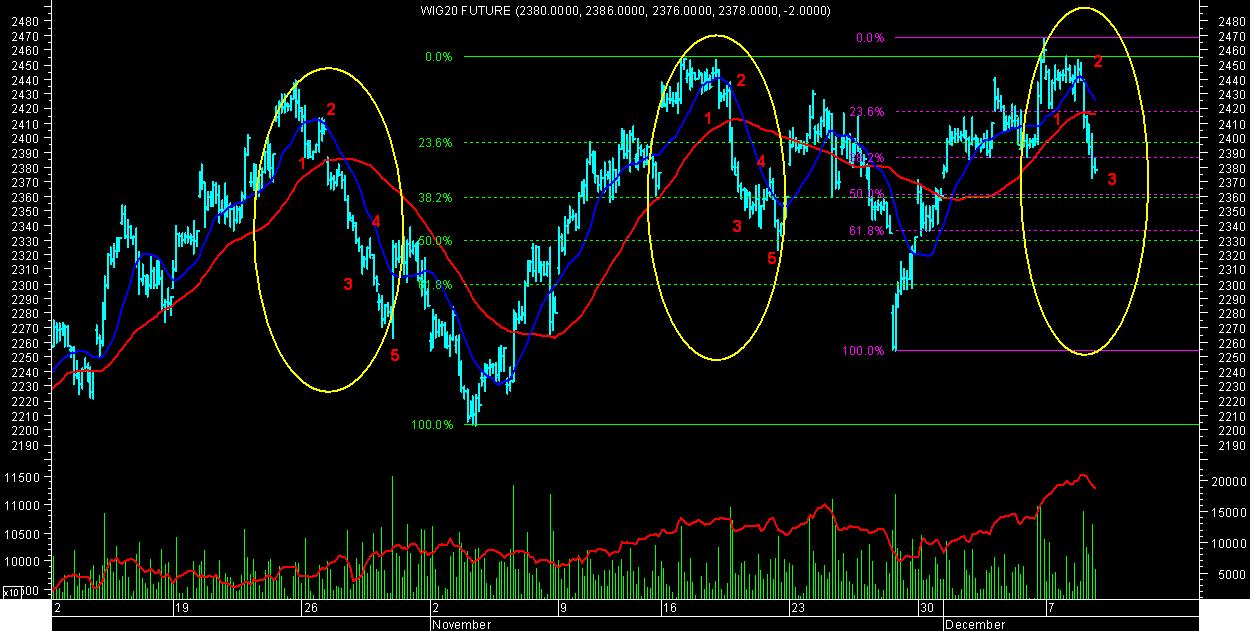Select the green 23.6% Fibonacci label
The width and height of the screenshot is (1250, 631).
(435, 143)
